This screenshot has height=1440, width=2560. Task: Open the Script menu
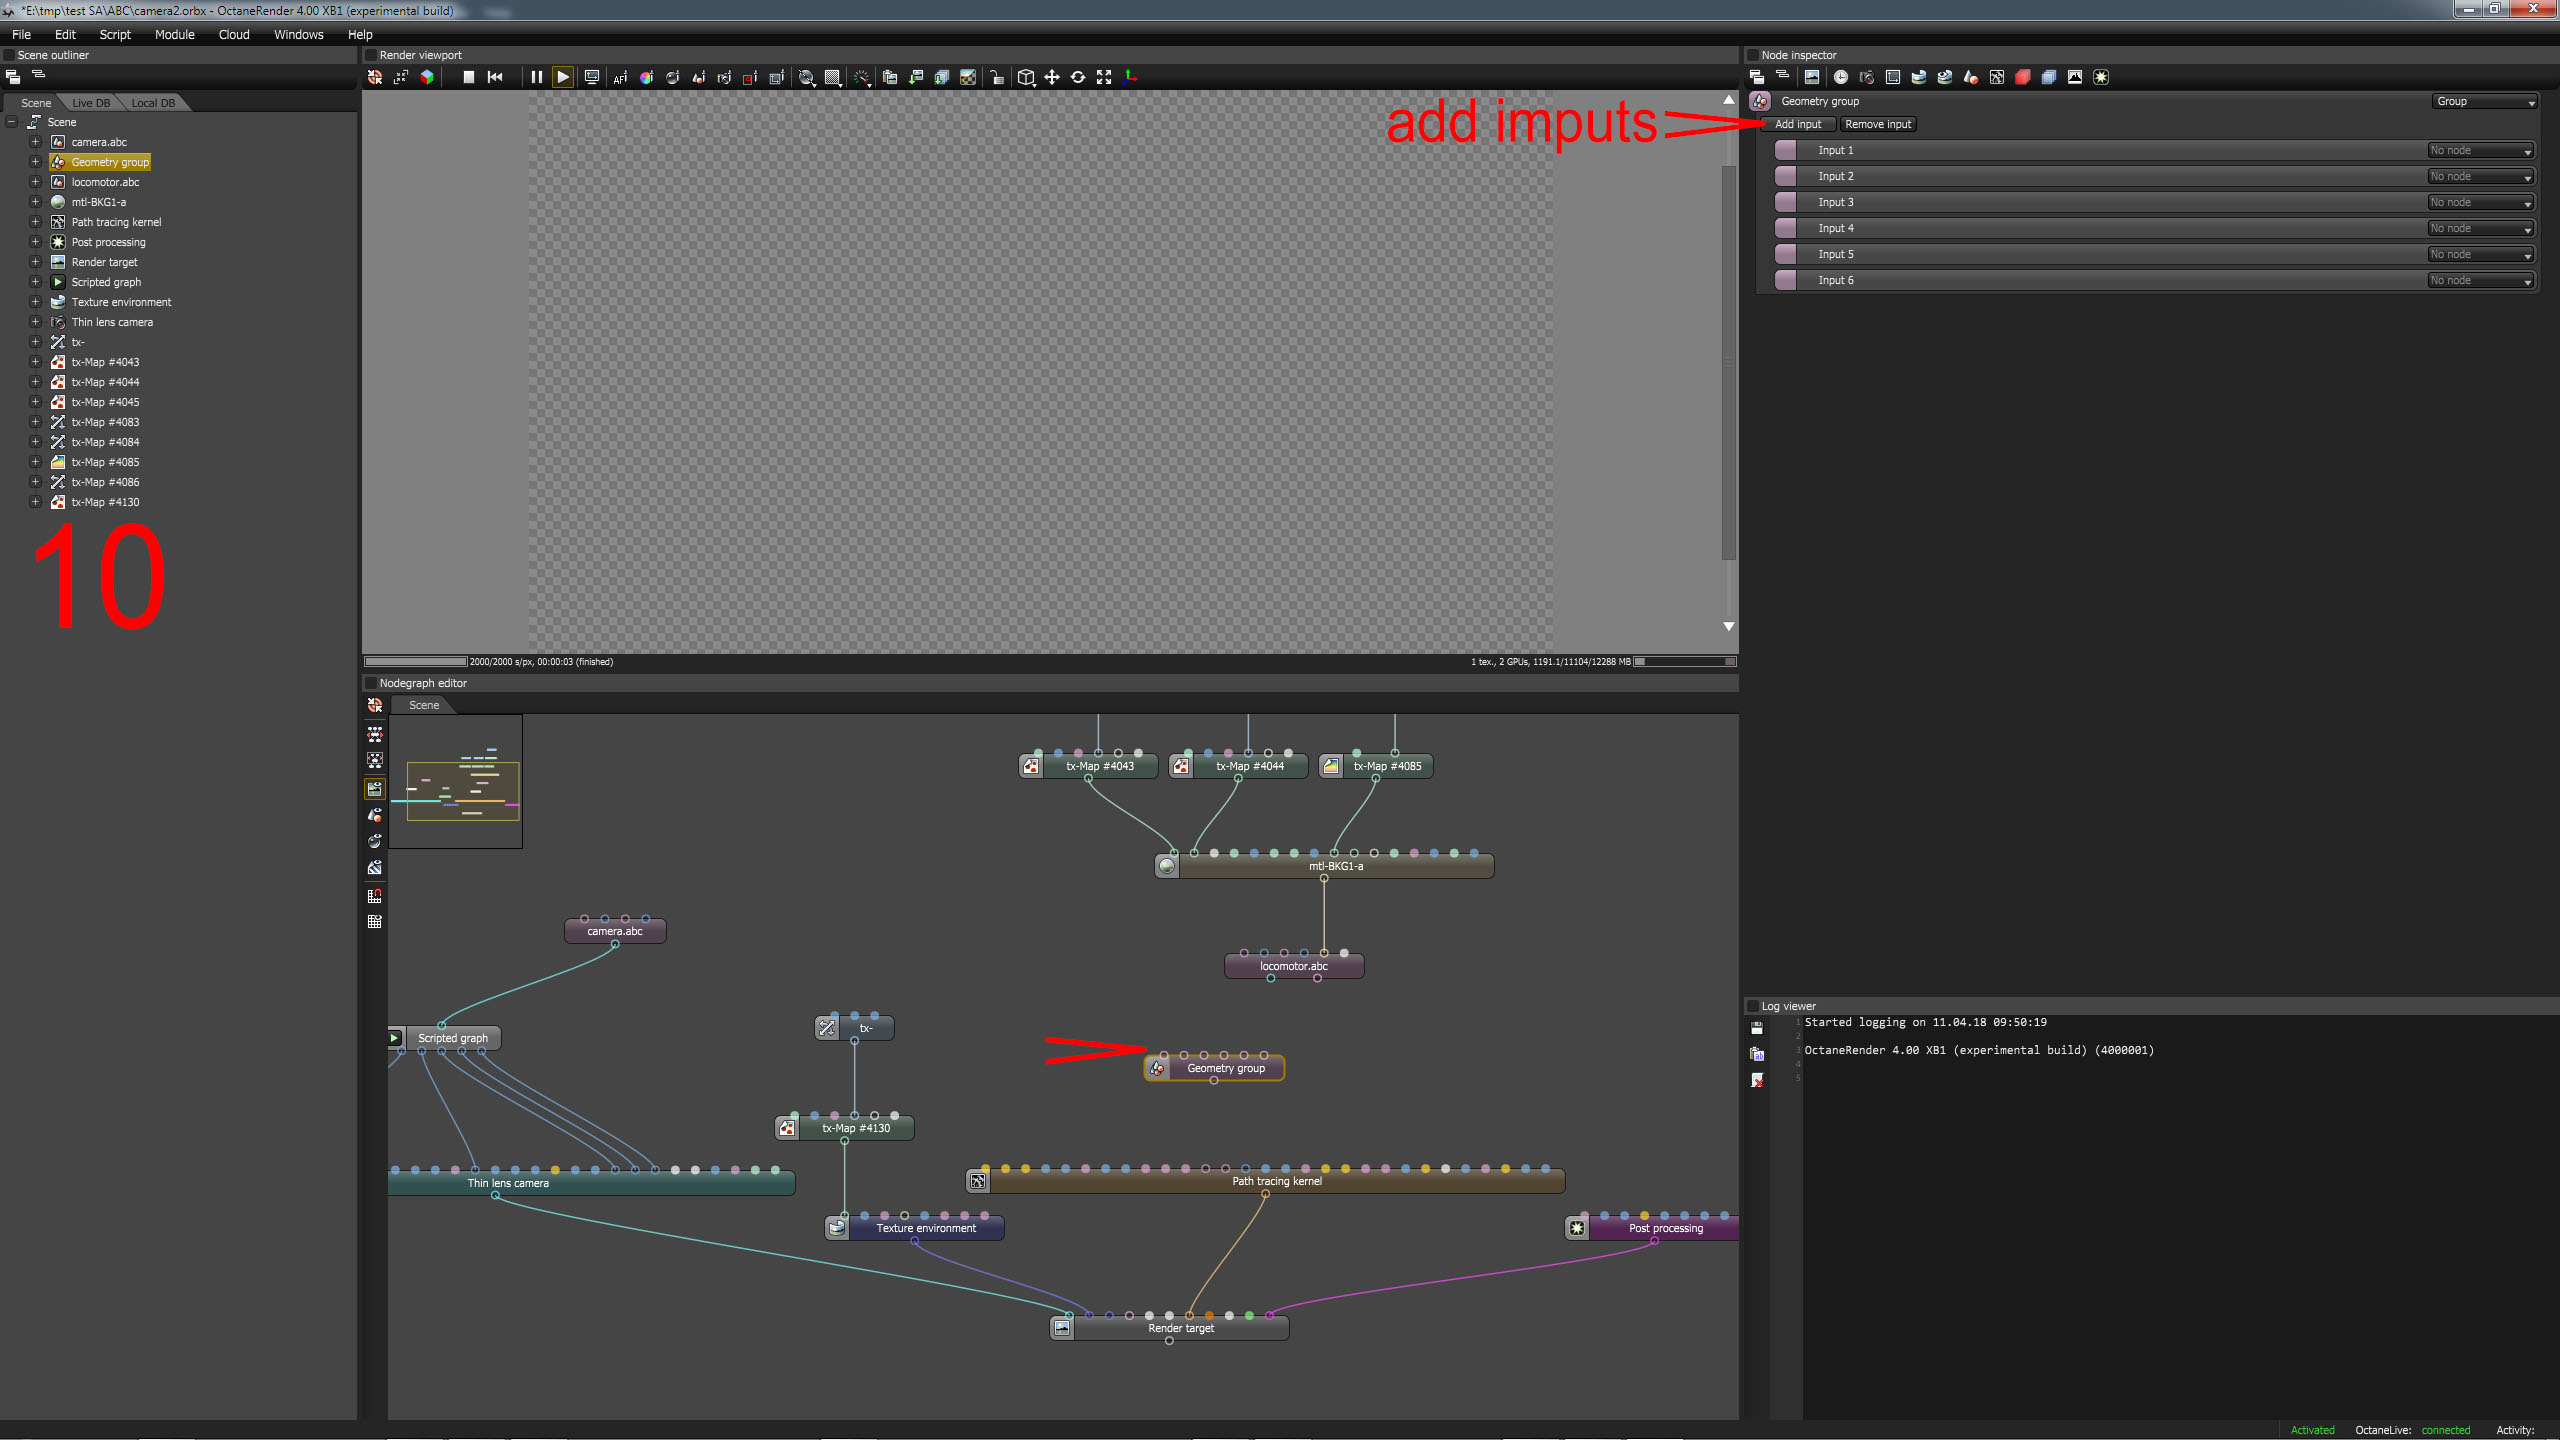click(x=115, y=34)
